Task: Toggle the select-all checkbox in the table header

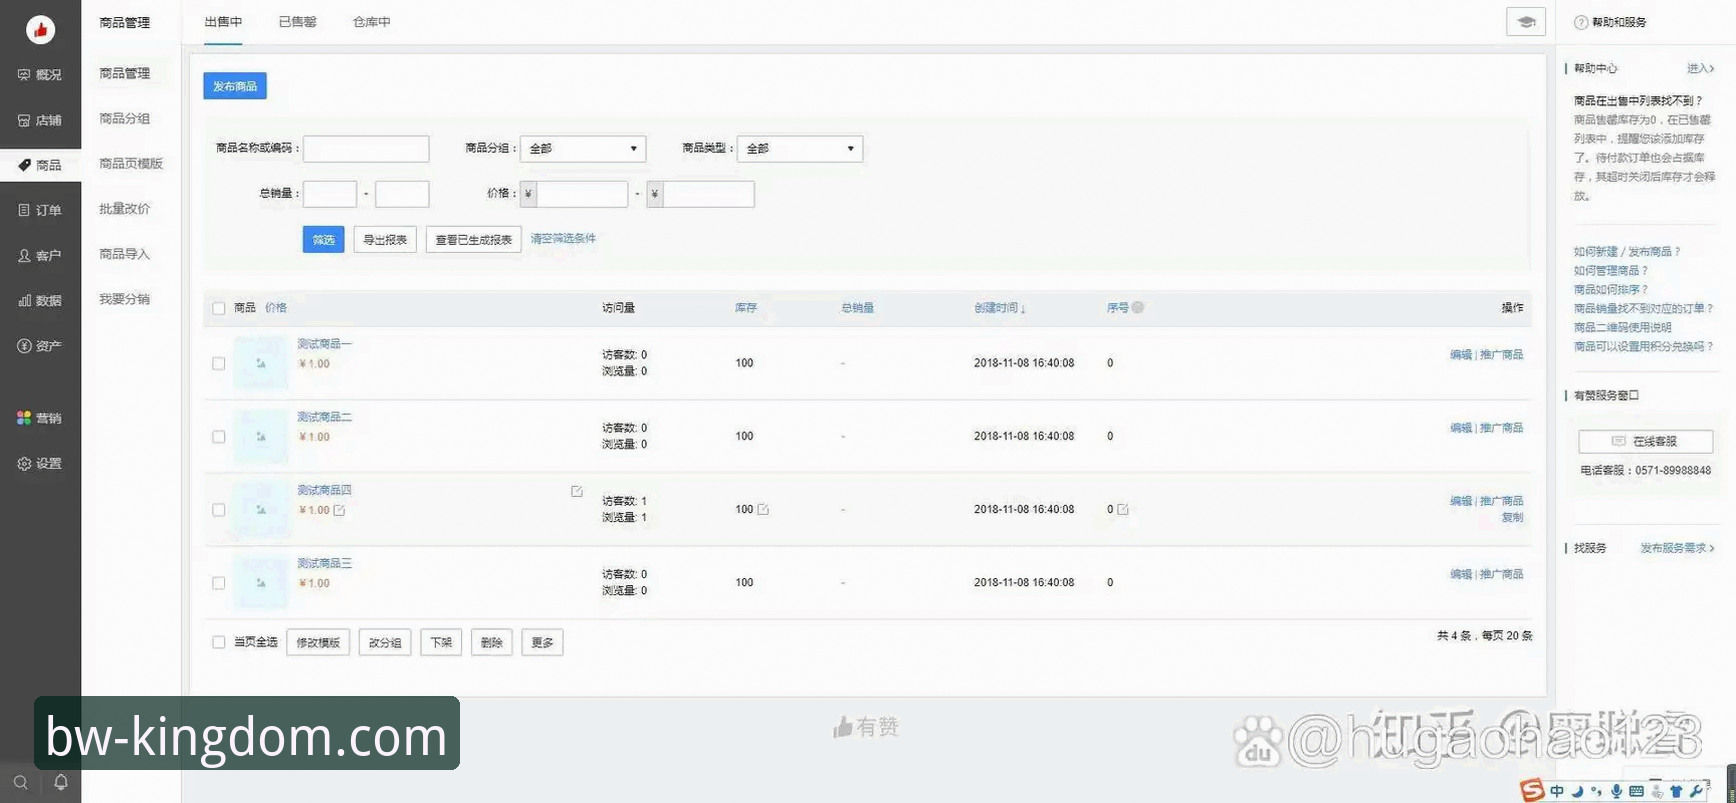Action: tap(219, 308)
